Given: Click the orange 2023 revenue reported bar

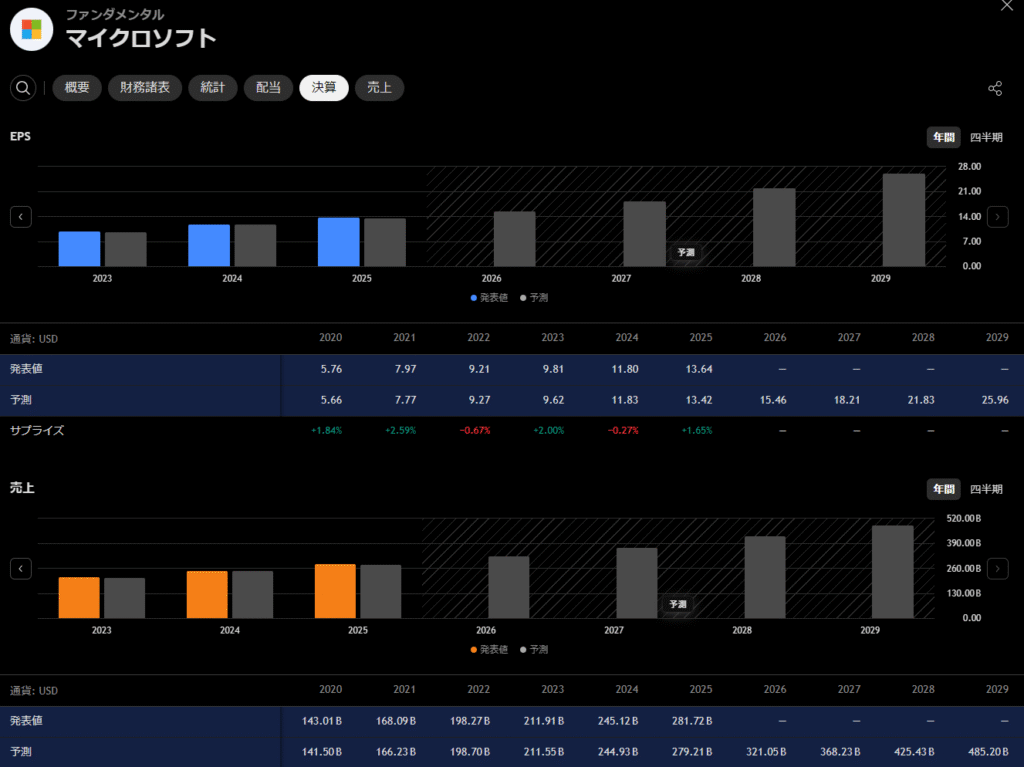Looking at the screenshot, I should click(x=79, y=598).
